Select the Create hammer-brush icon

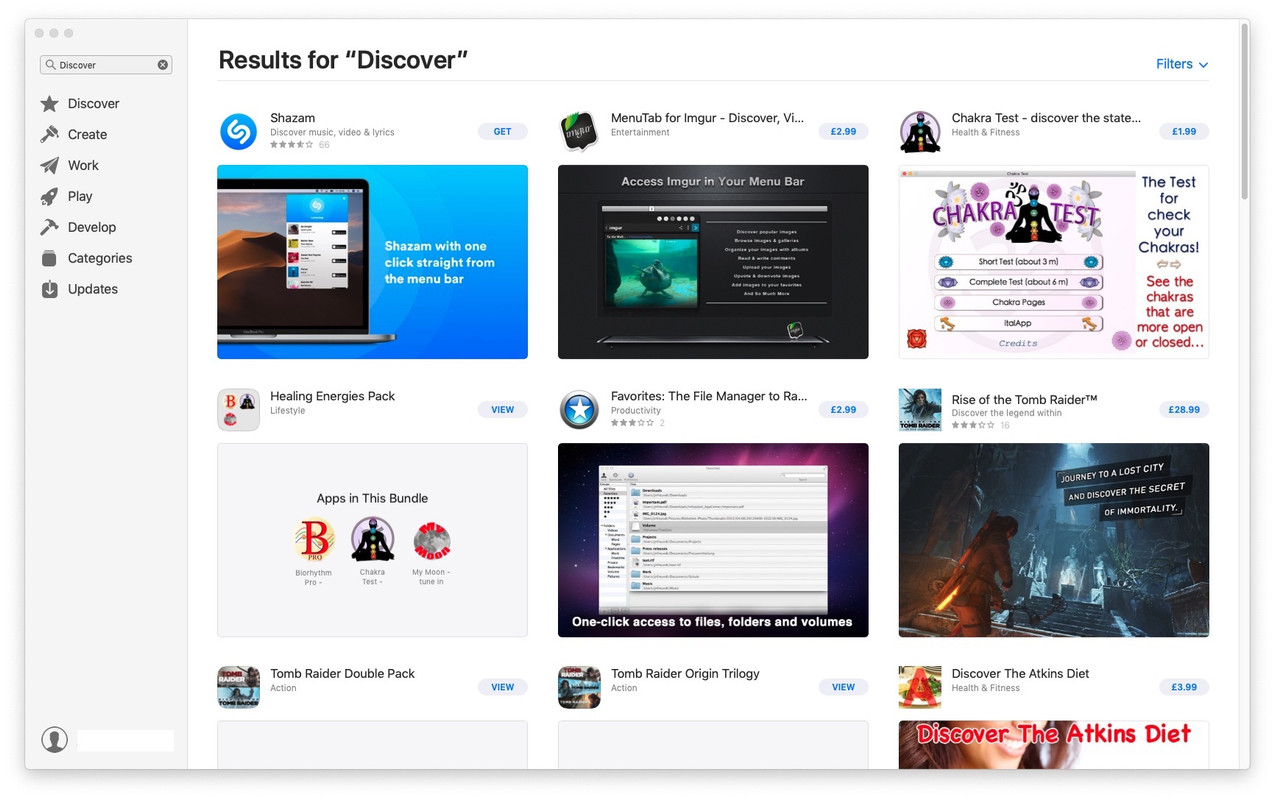pos(50,135)
